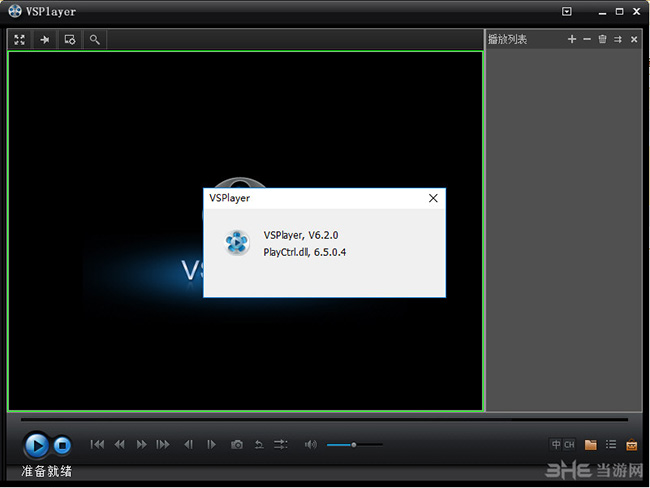Capture a snapshot with camera icon

pos(237,444)
